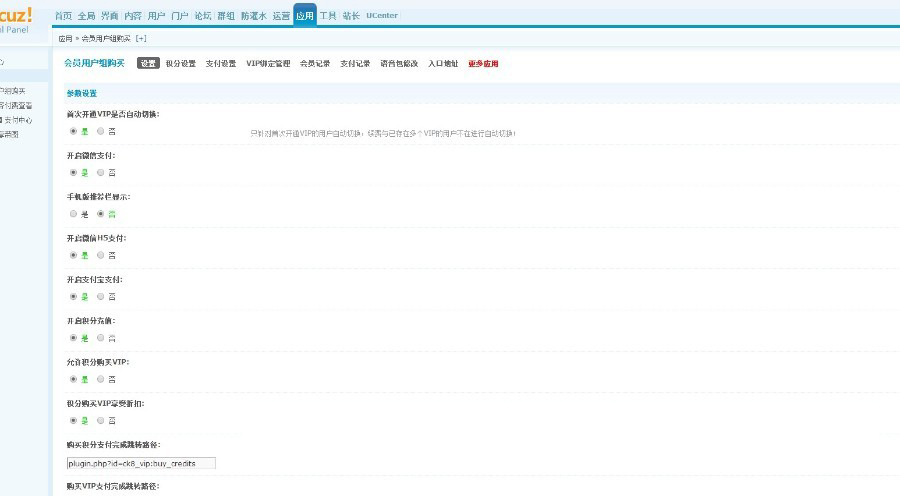Screen dimensions: 900x496
Task: Select 否 for 开启微信支付
Action: tap(100, 172)
